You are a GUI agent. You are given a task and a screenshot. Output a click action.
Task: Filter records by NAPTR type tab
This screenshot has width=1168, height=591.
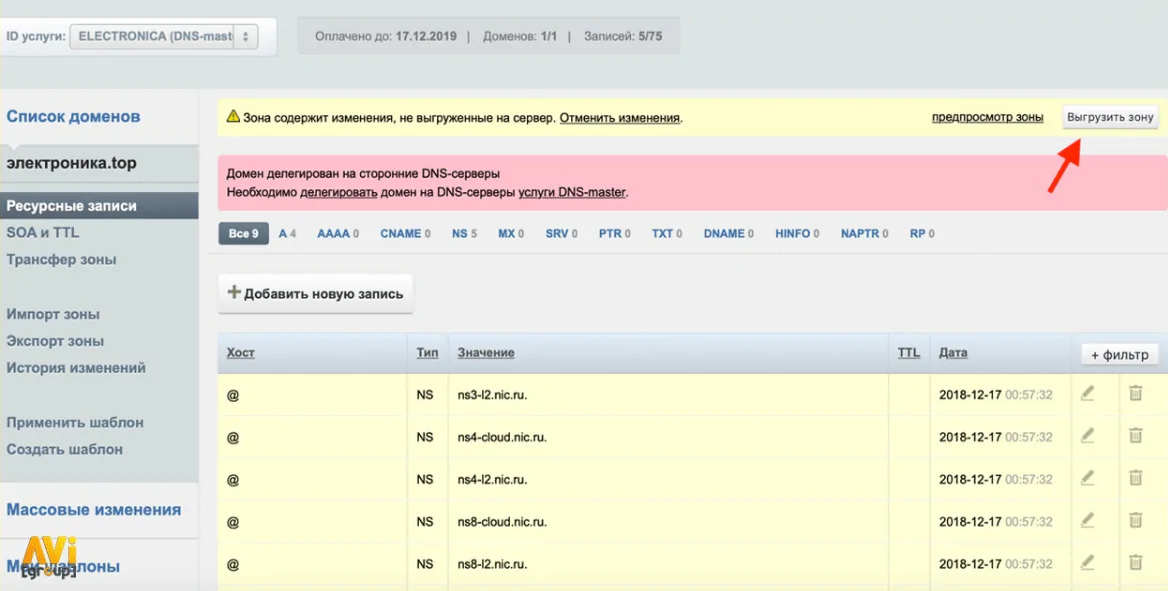864,233
